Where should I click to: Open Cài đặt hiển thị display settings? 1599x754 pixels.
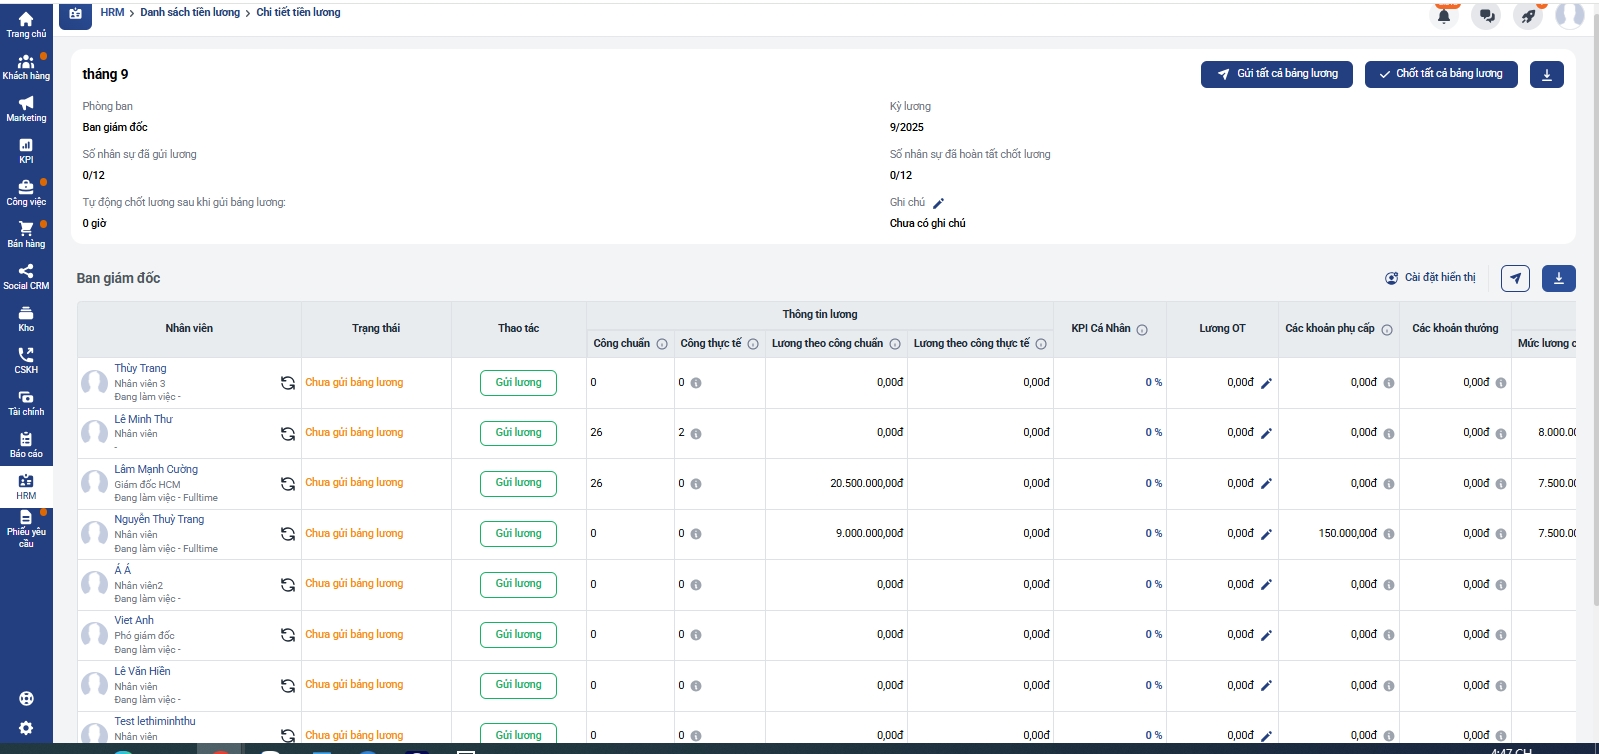[1430, 278]
